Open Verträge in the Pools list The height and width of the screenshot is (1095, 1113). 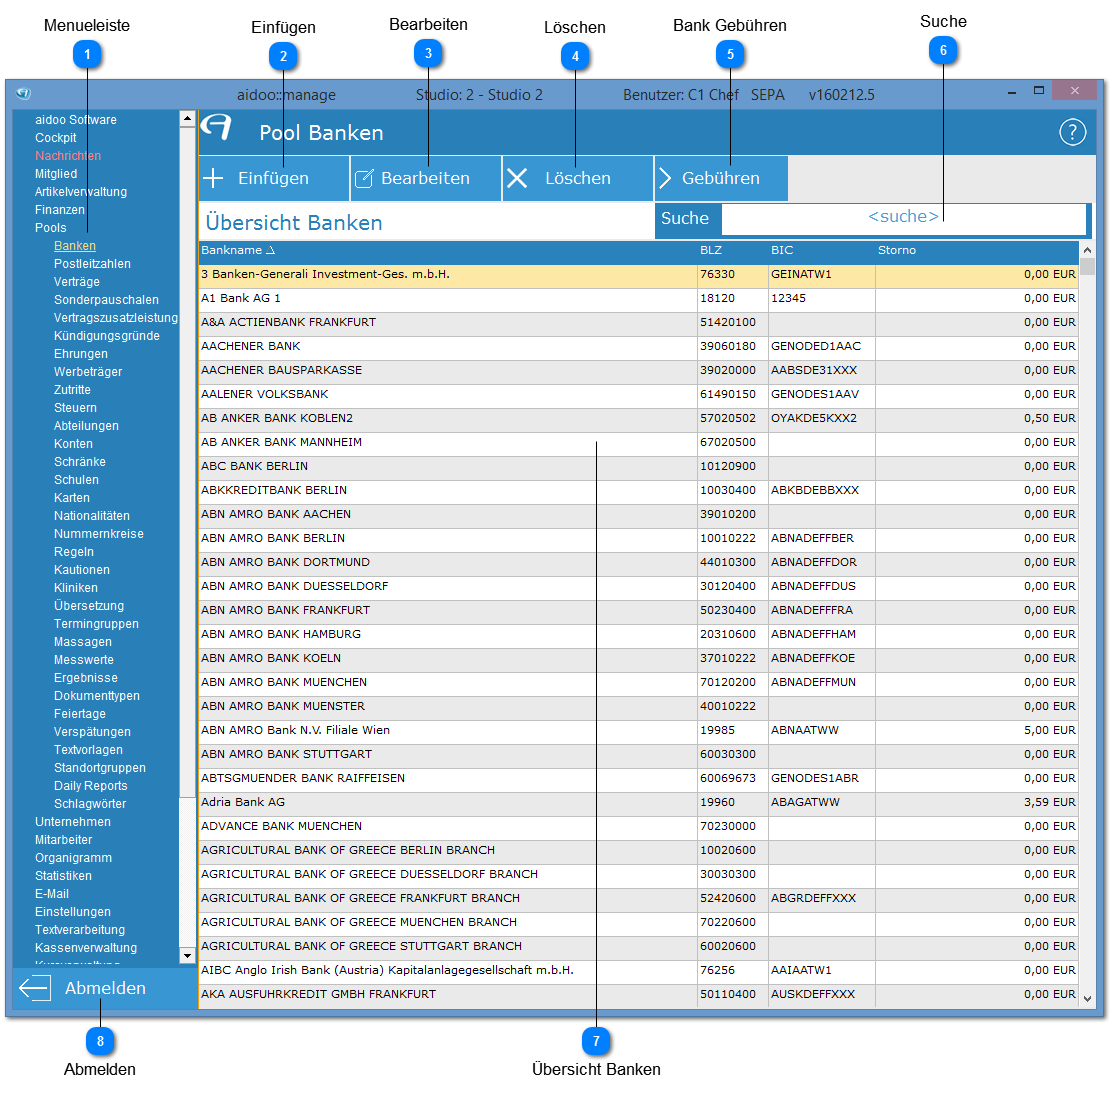pyautogui.click(x=77, y=282)
